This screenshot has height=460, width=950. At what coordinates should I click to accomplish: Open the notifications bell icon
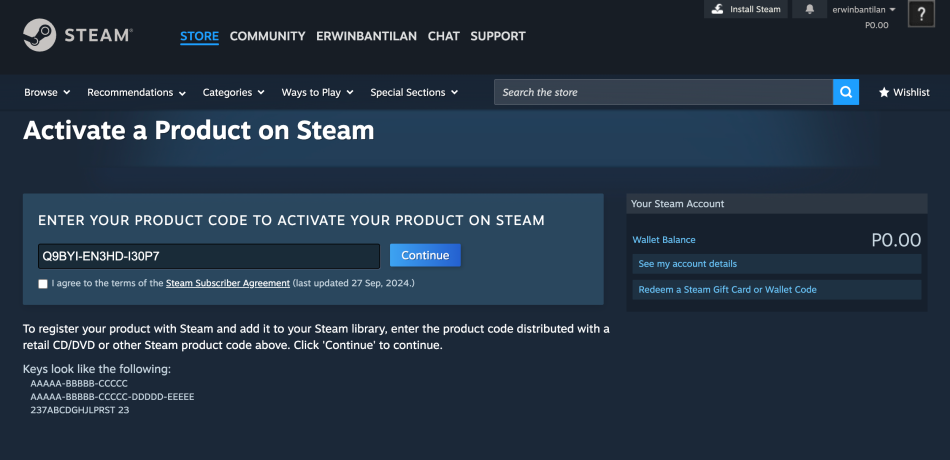[x=809, y=9]
